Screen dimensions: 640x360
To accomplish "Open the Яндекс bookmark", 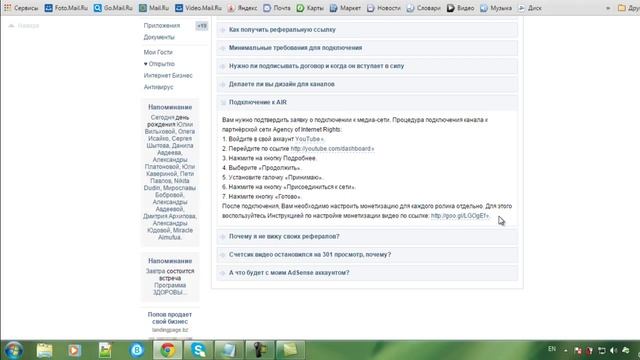I will (x=242, y=8).
